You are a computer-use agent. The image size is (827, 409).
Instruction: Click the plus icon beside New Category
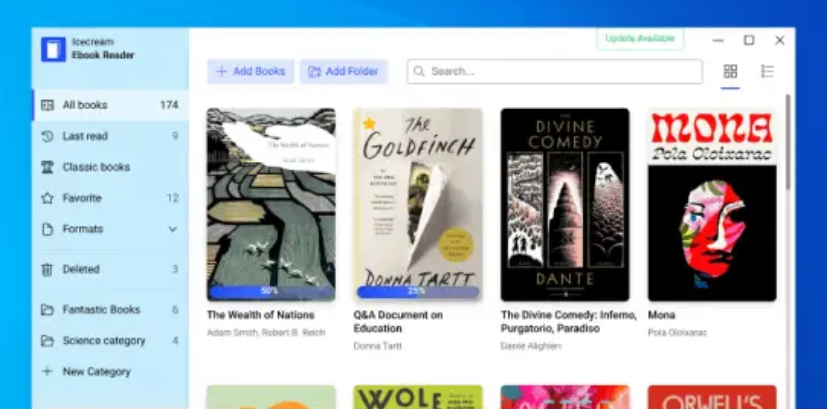pos(47,372)
